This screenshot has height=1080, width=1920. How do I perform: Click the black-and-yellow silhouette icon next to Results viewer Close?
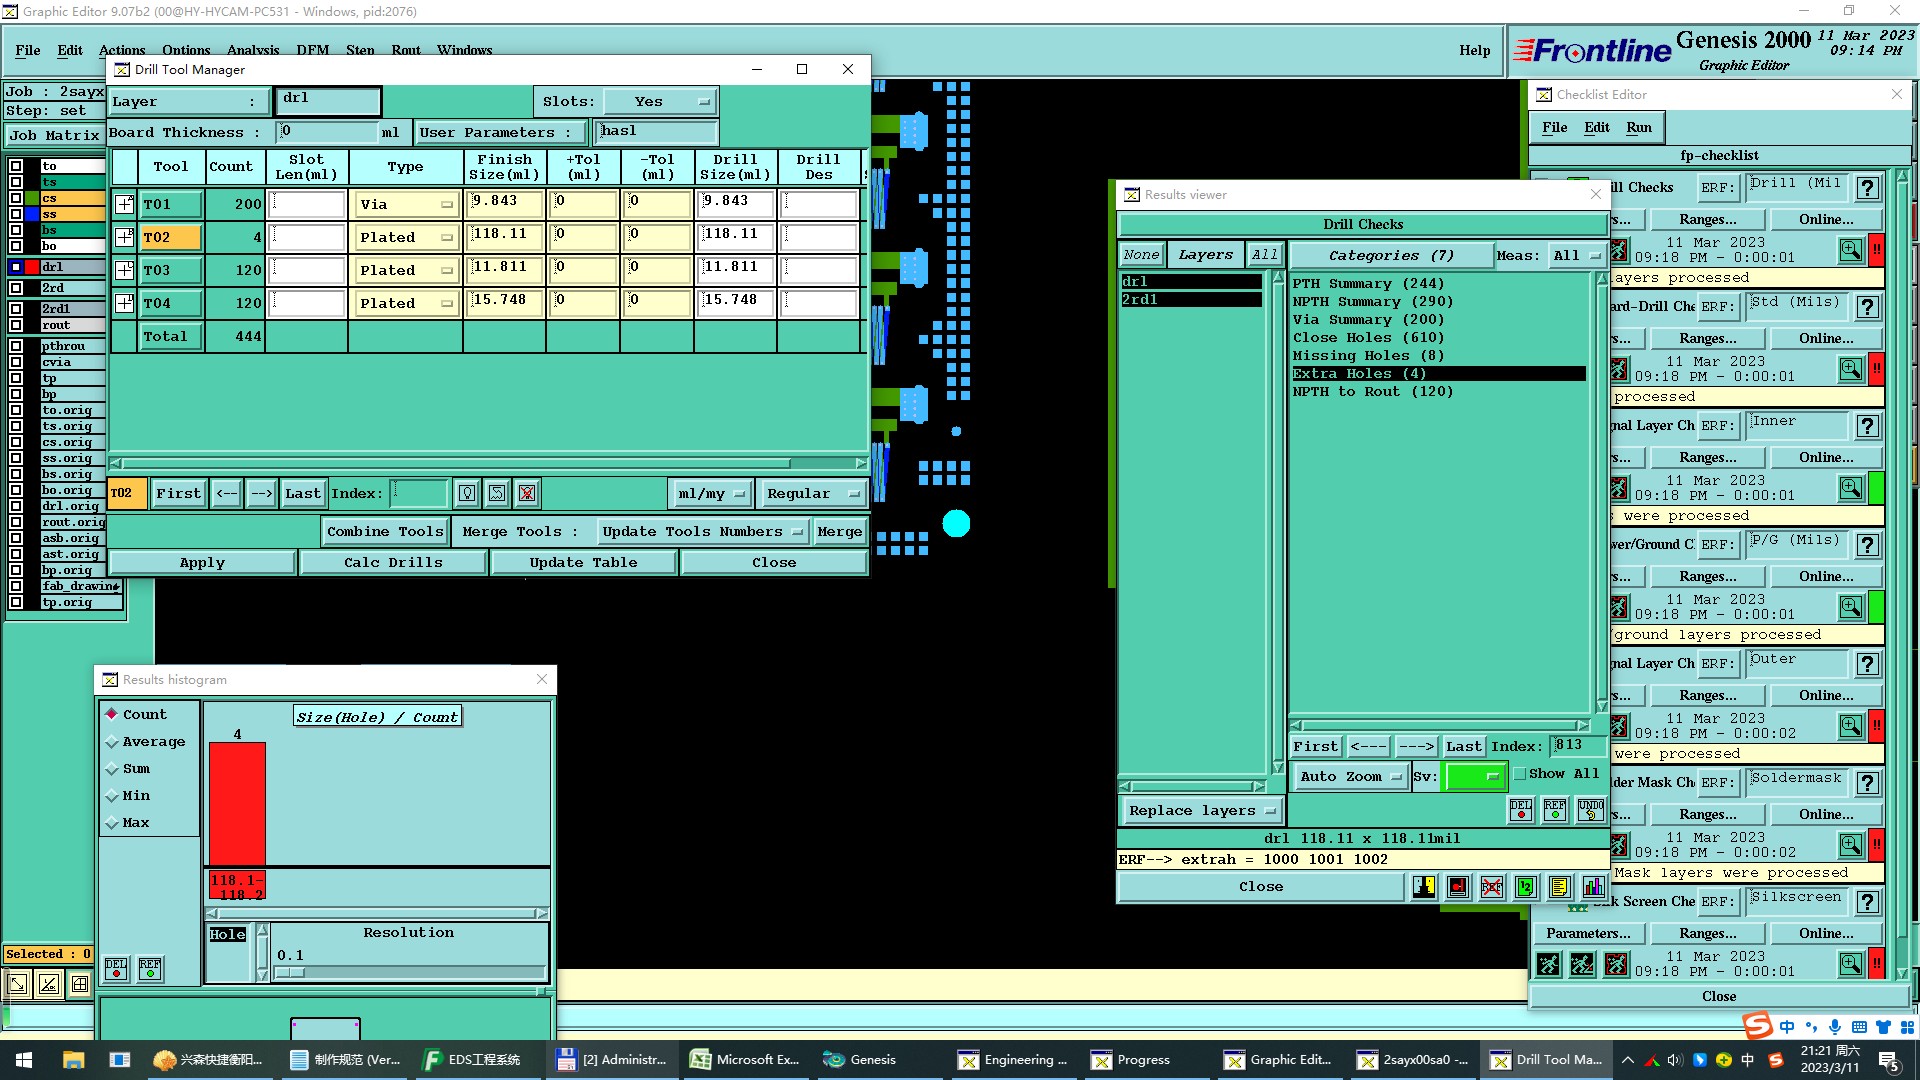tap(1424, 886)
